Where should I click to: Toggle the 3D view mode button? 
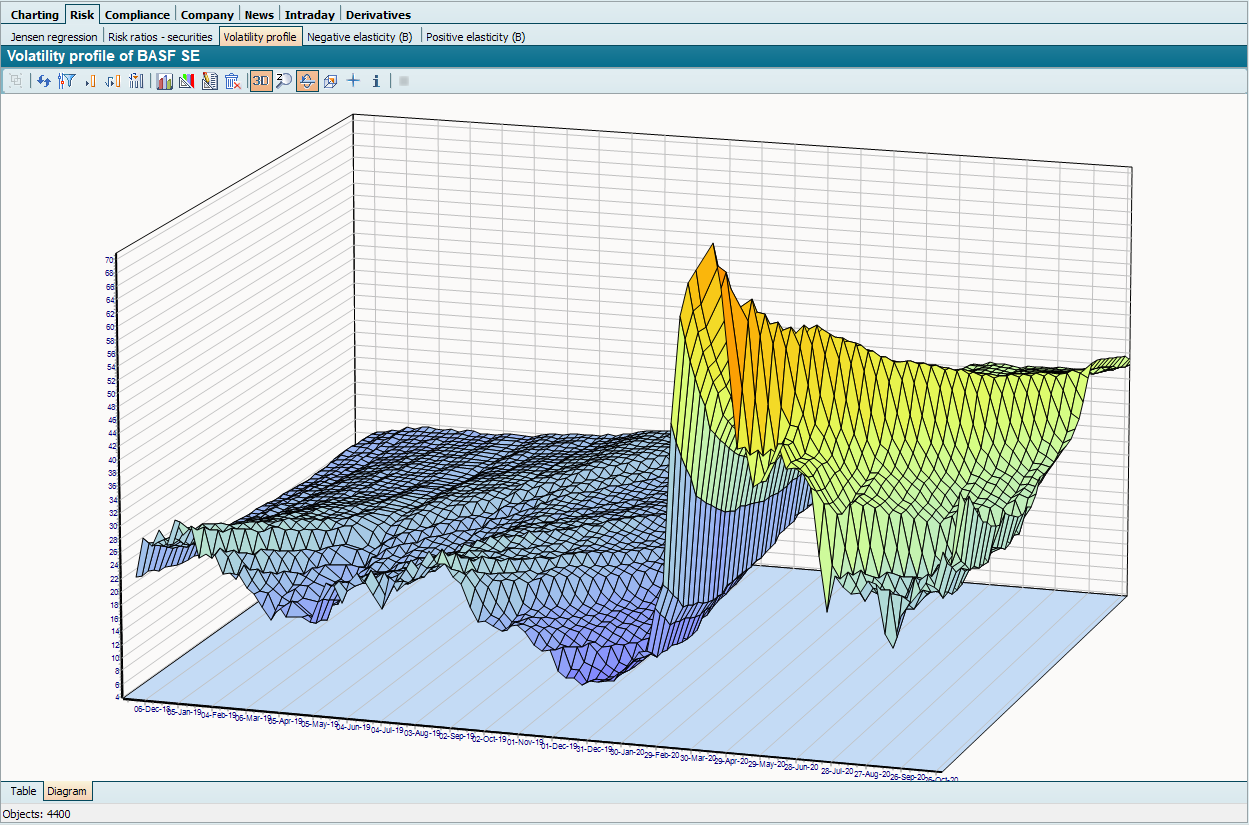pyautogui.click(x=261, y=81)
